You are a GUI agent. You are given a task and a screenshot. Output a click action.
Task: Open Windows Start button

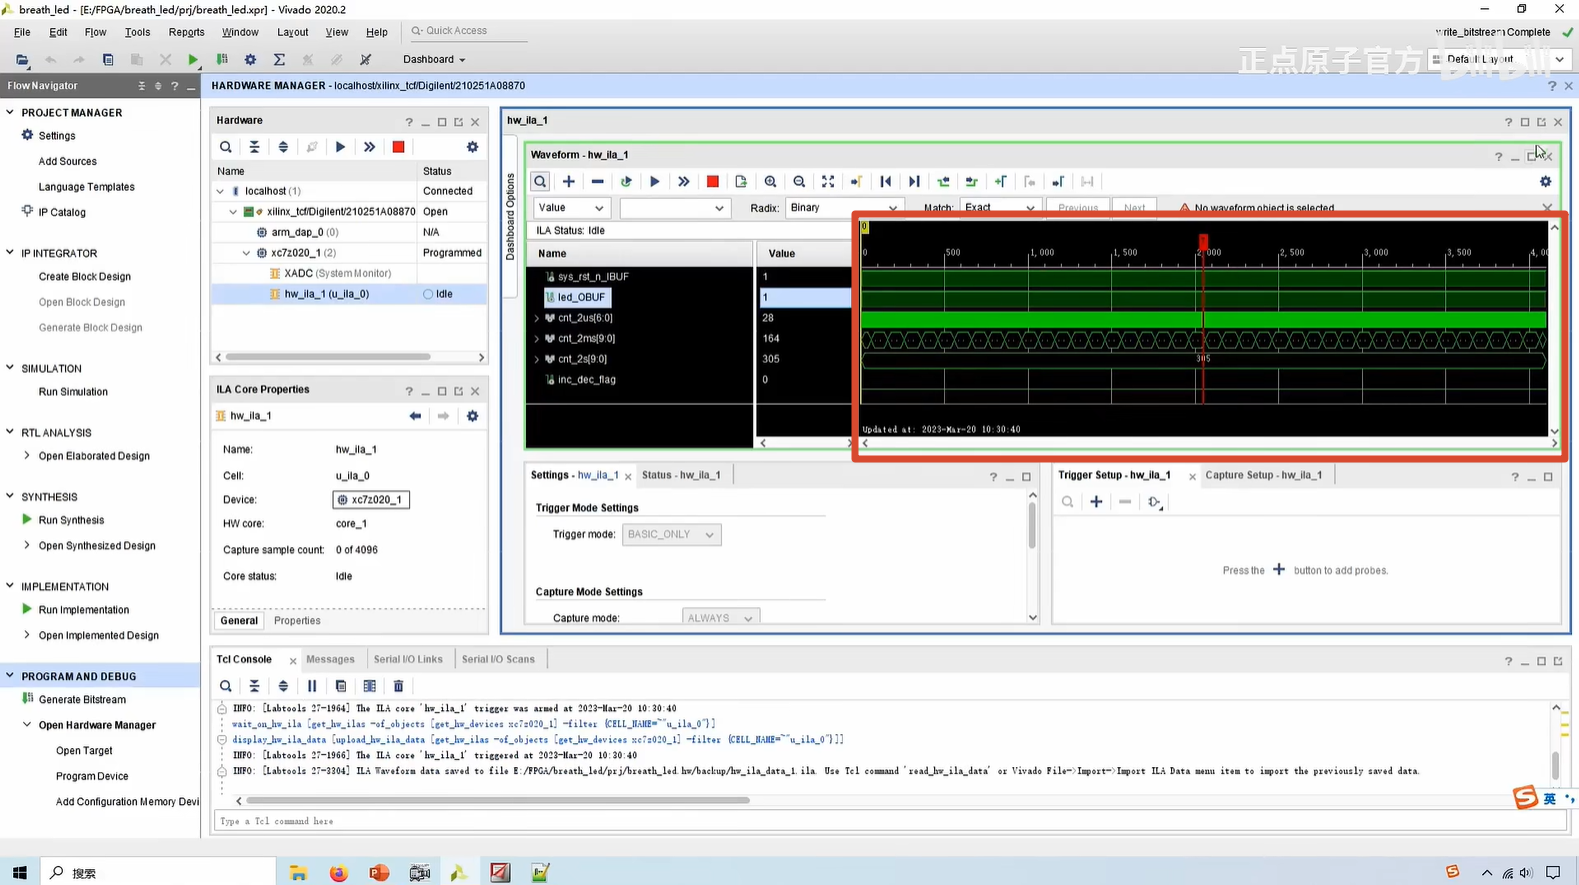click(19, 872)
